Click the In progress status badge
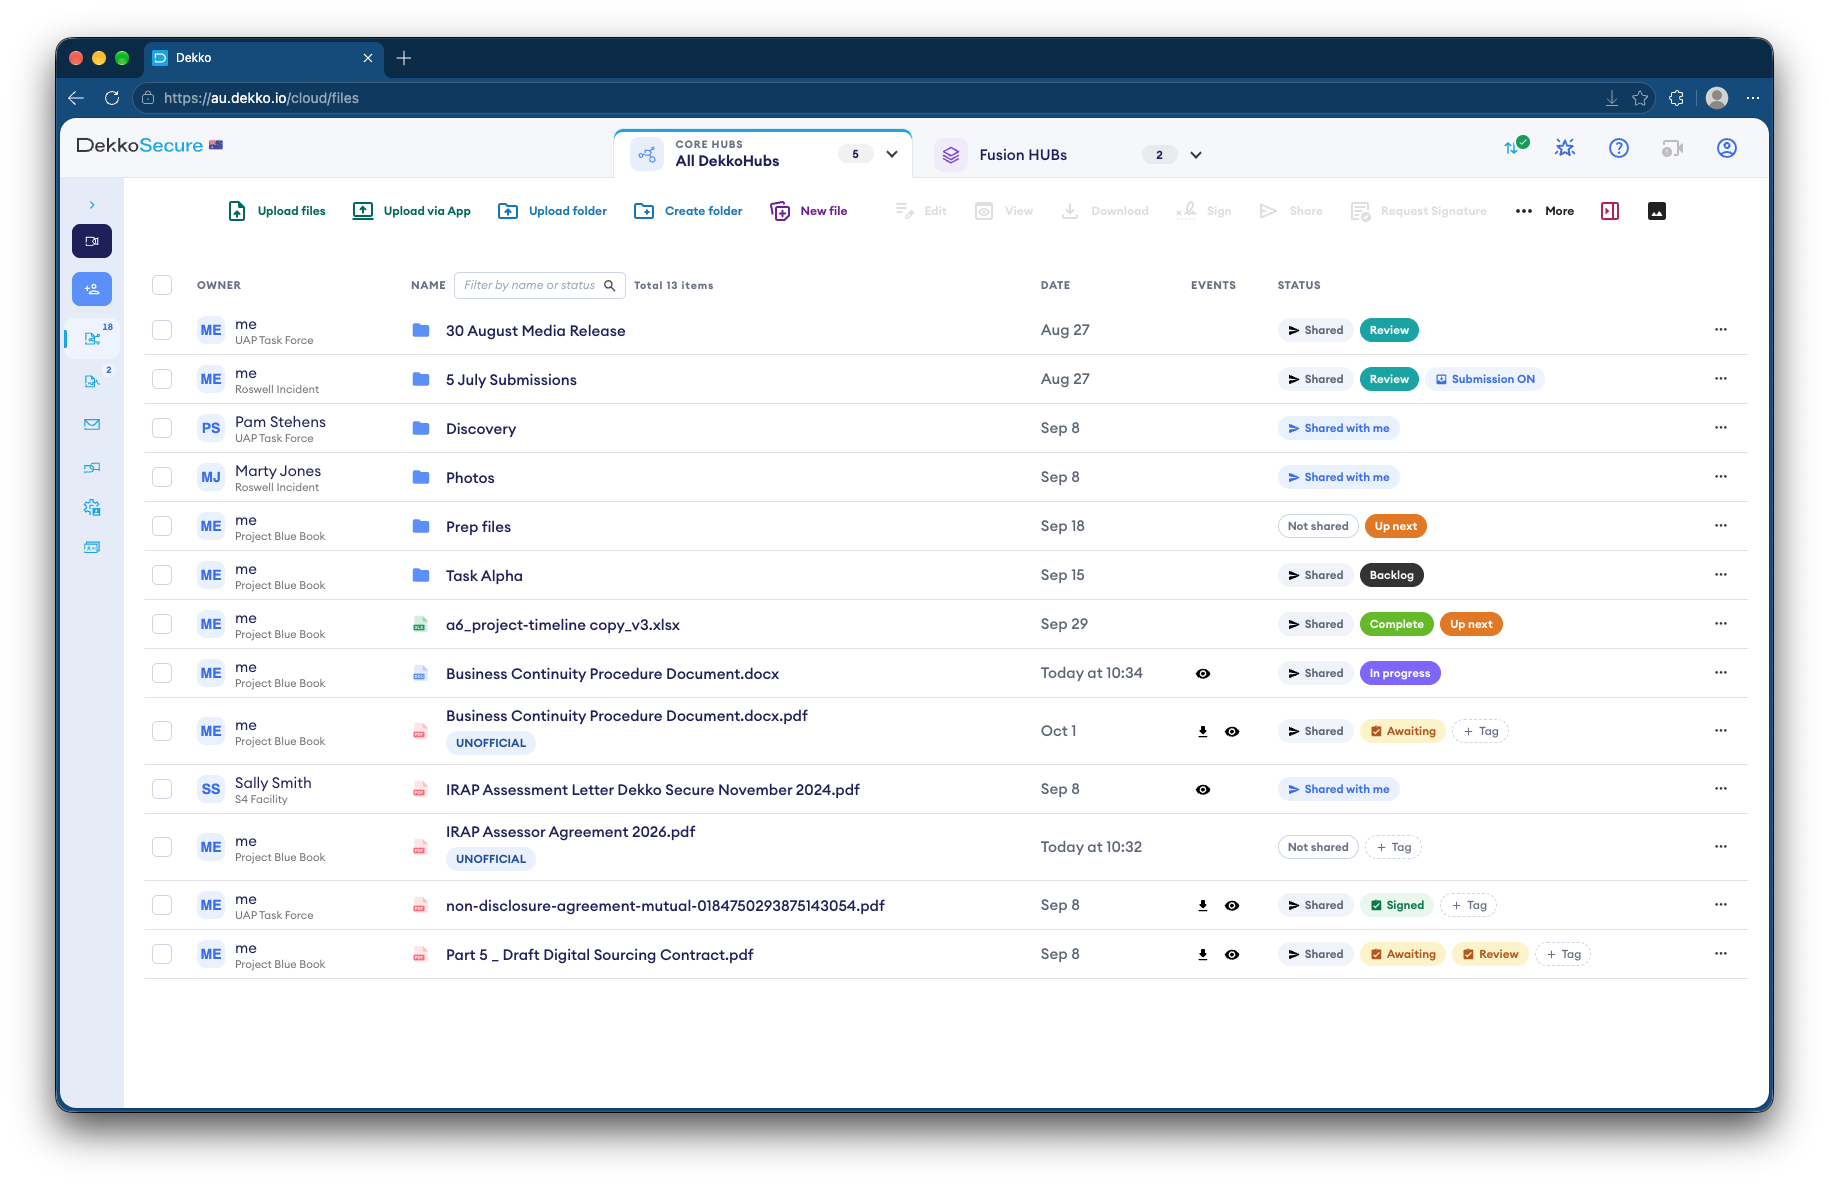This screenshot has height=1186, width=1829. [1400, 673]
